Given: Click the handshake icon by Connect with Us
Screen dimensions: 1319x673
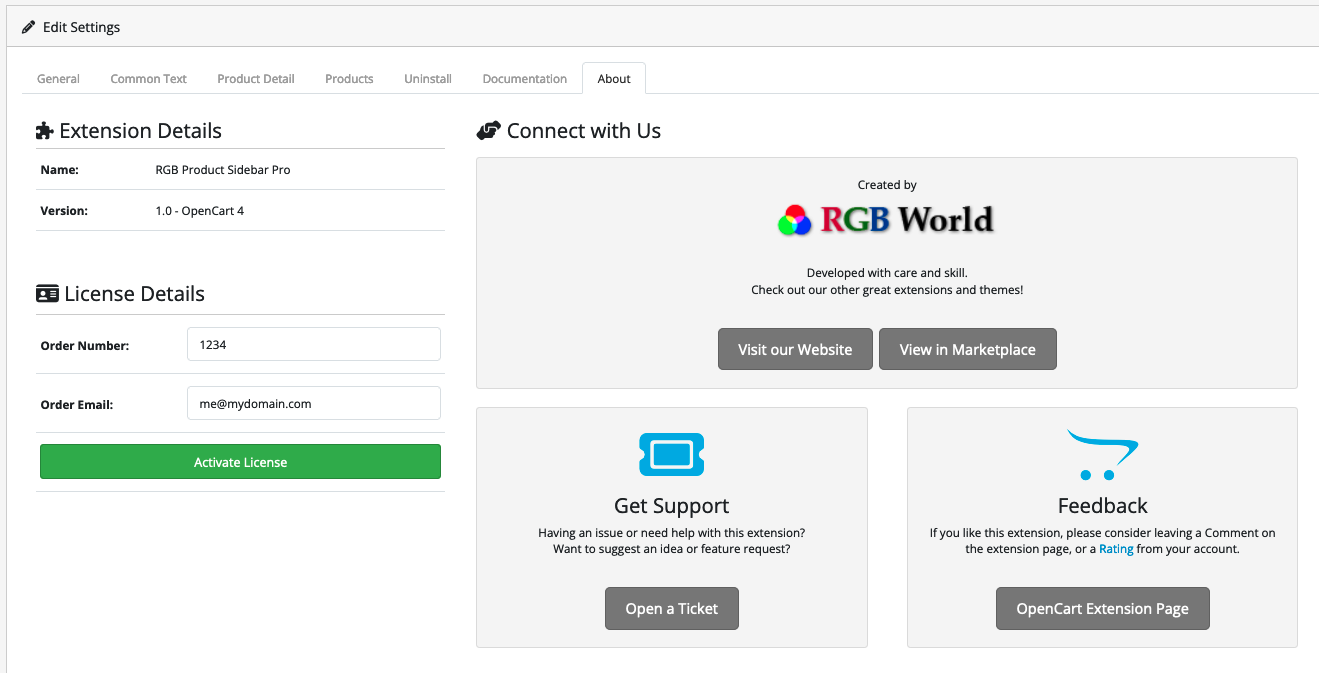Looking at the screenshot, I should pos(488,131).
